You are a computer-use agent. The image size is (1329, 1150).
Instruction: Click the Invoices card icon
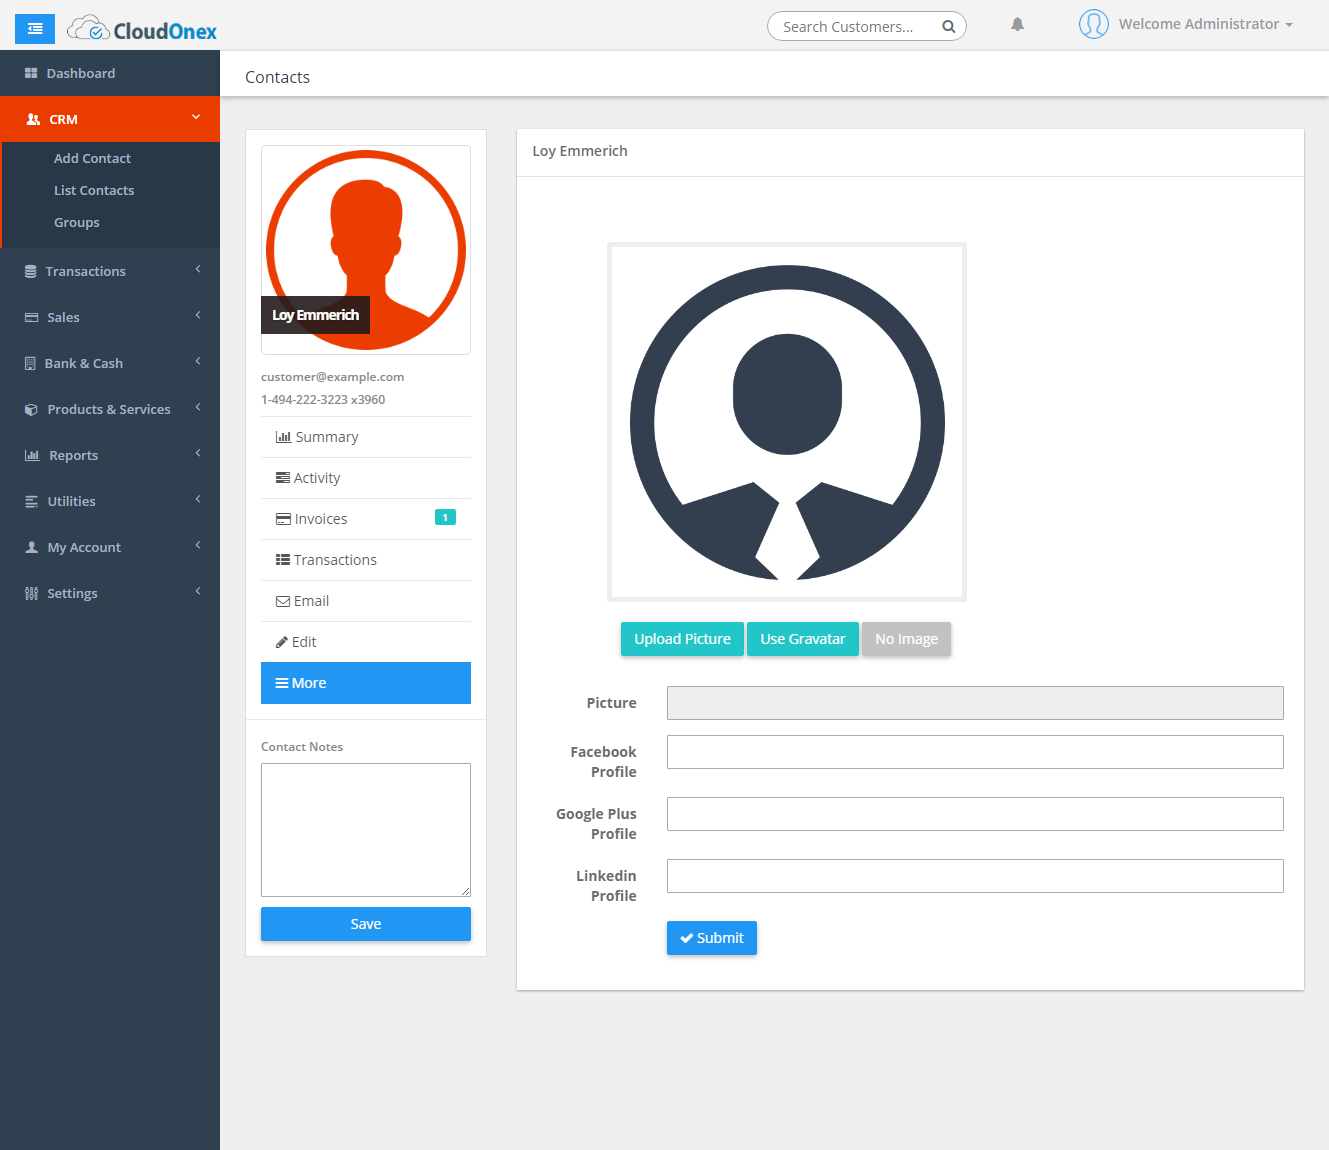click(284, 519)
